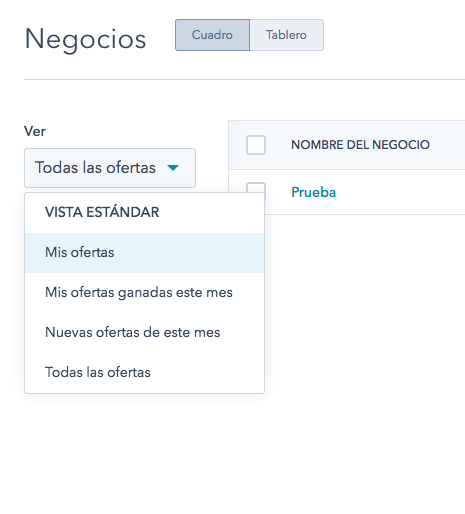This screenshot has height=514, width=465.
Task: Click the Ver label above the dropdown
Action: [35, 131]
